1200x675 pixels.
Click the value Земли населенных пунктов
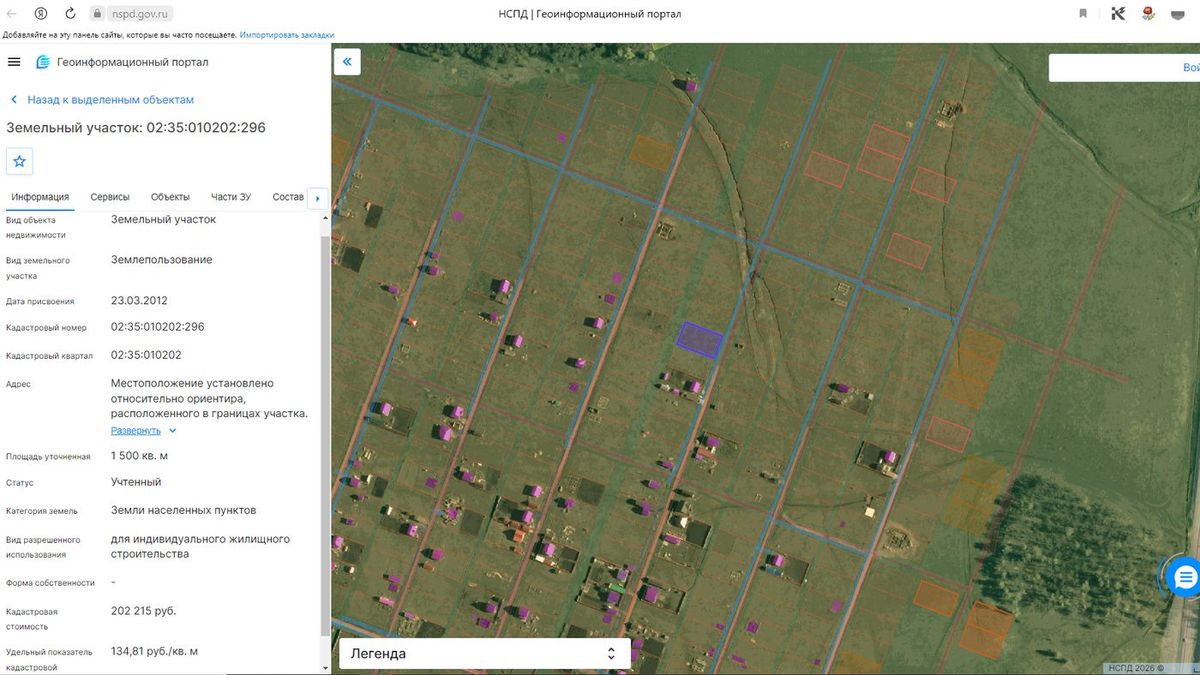(184, 510)
